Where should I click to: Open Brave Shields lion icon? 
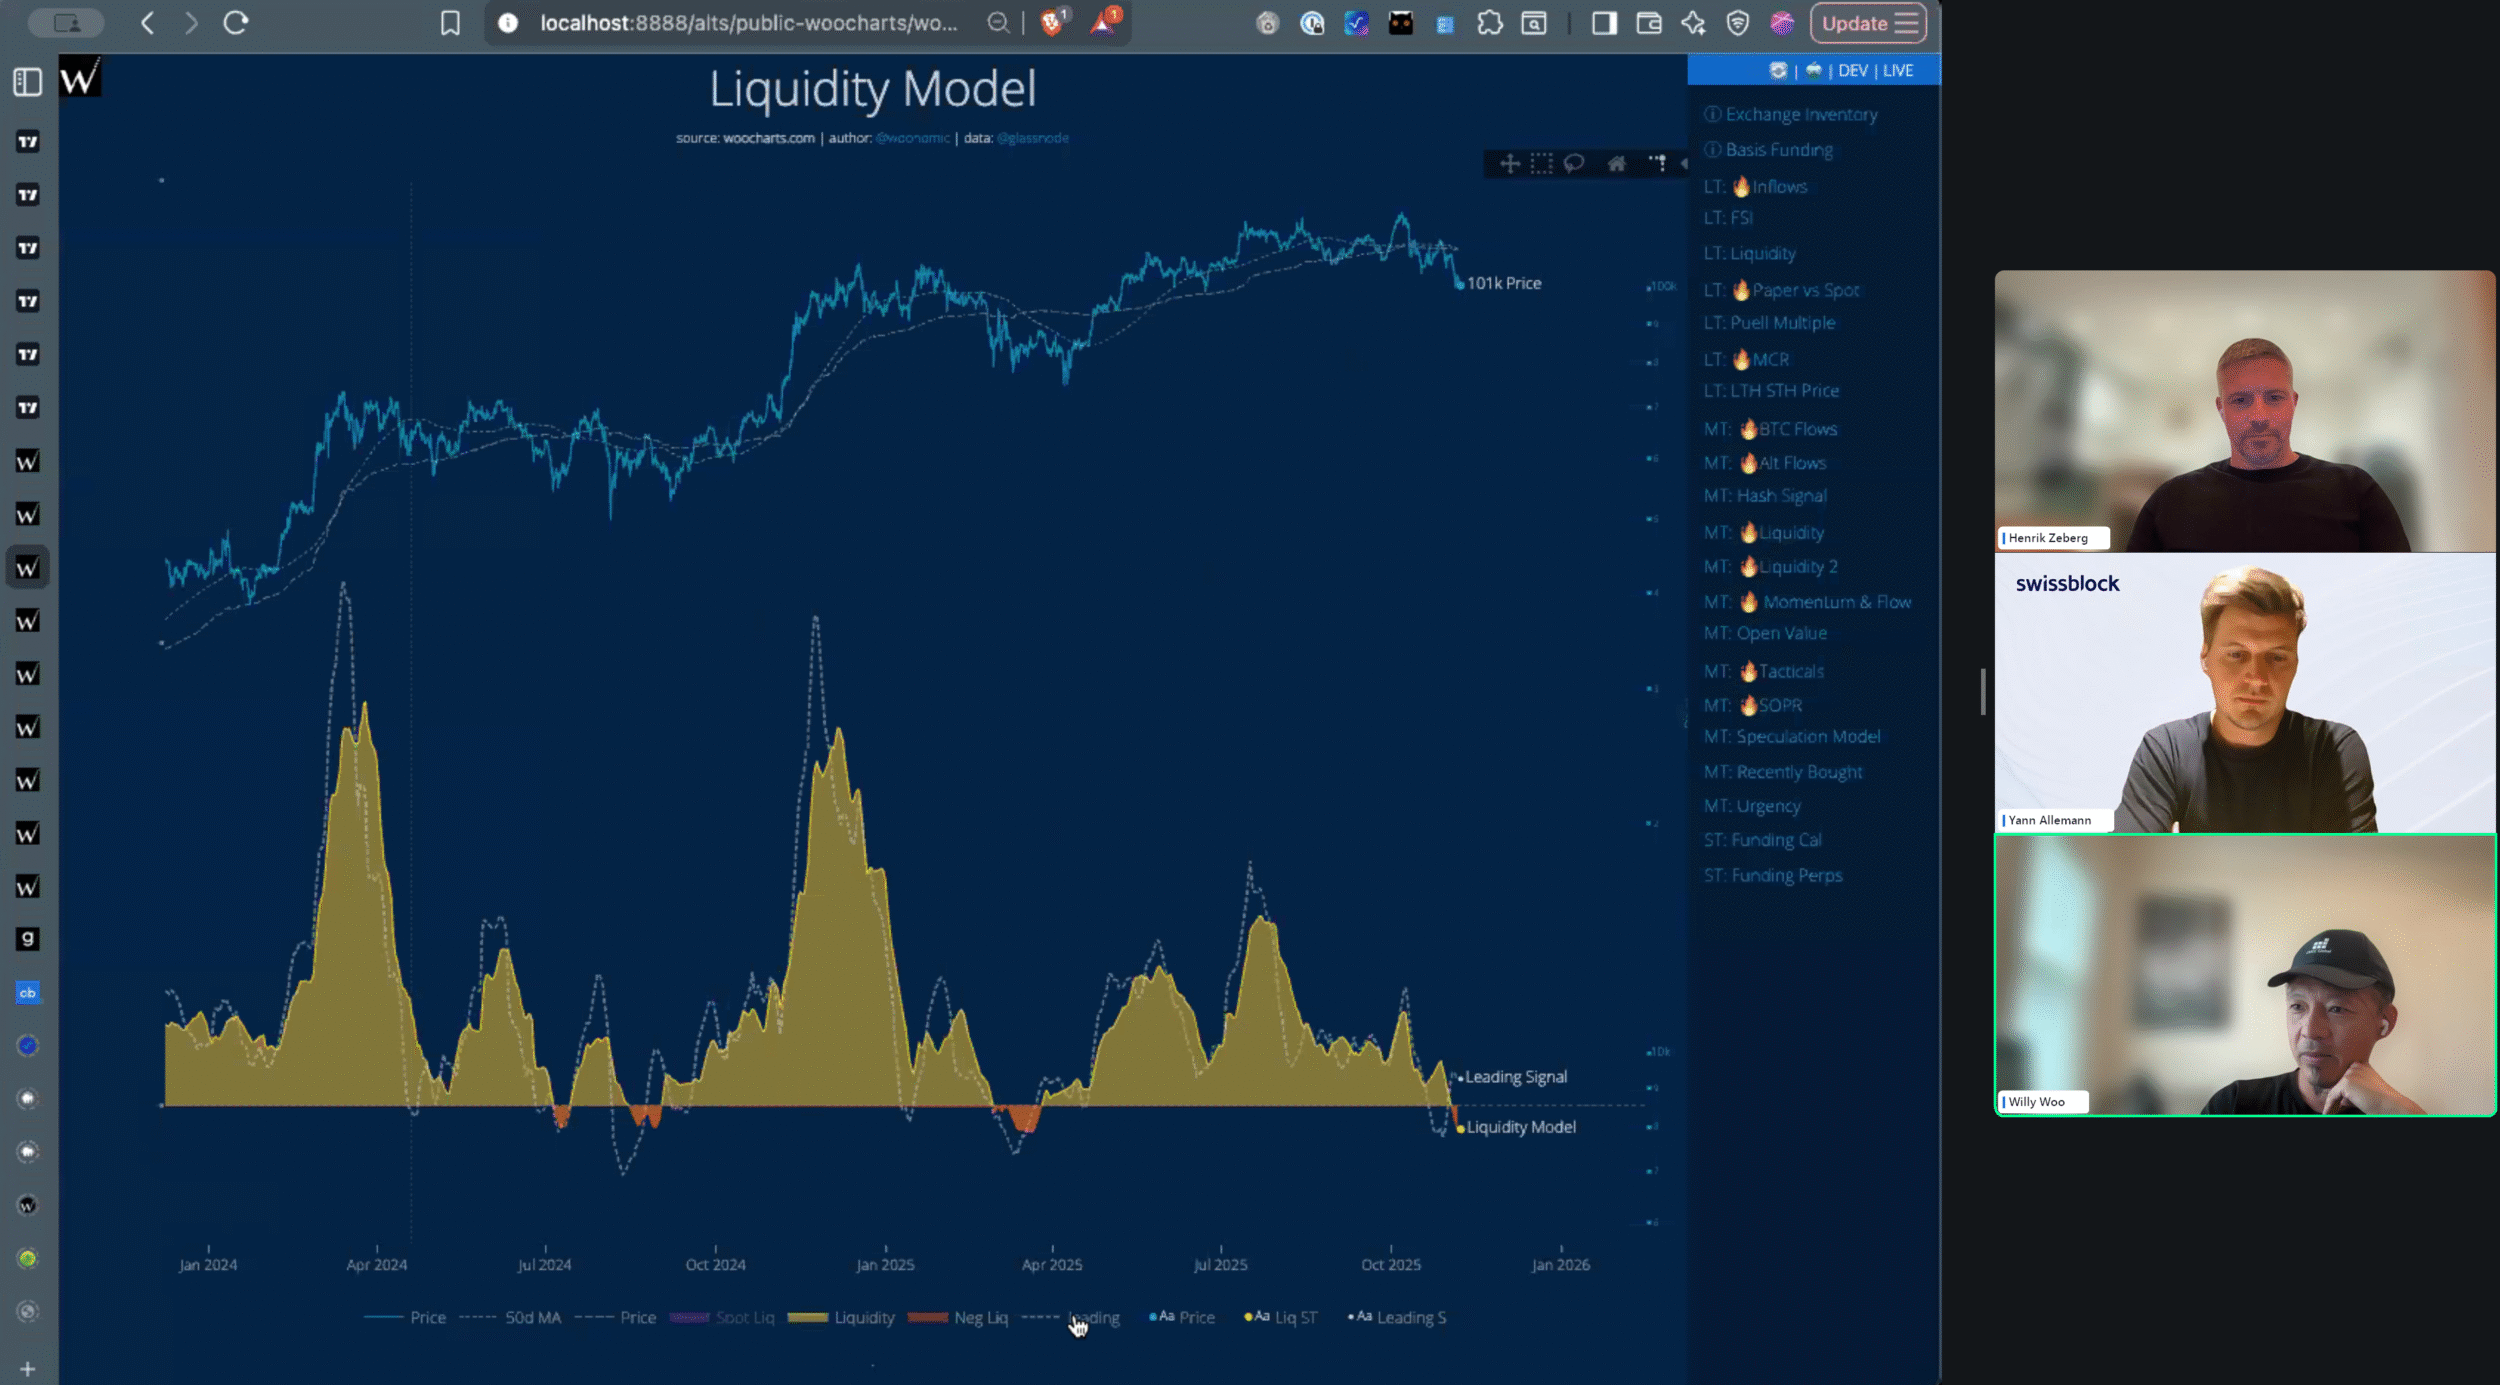pyautogui.click(x=1052, y=23)
